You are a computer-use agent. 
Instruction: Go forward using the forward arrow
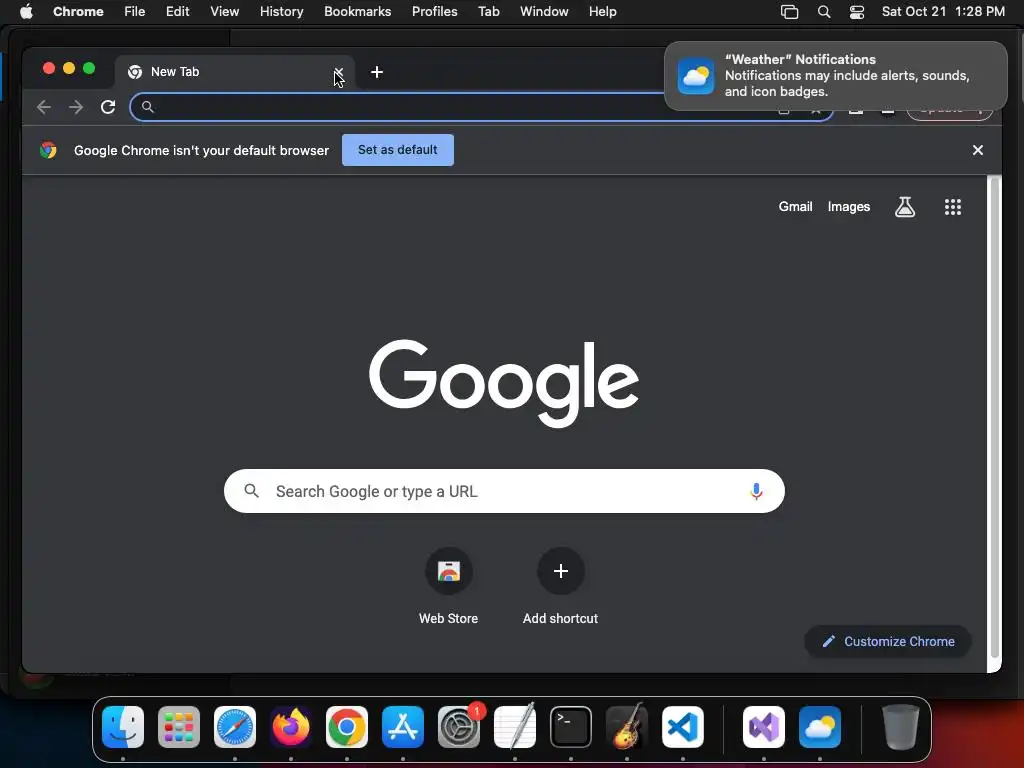click(76, 106)
